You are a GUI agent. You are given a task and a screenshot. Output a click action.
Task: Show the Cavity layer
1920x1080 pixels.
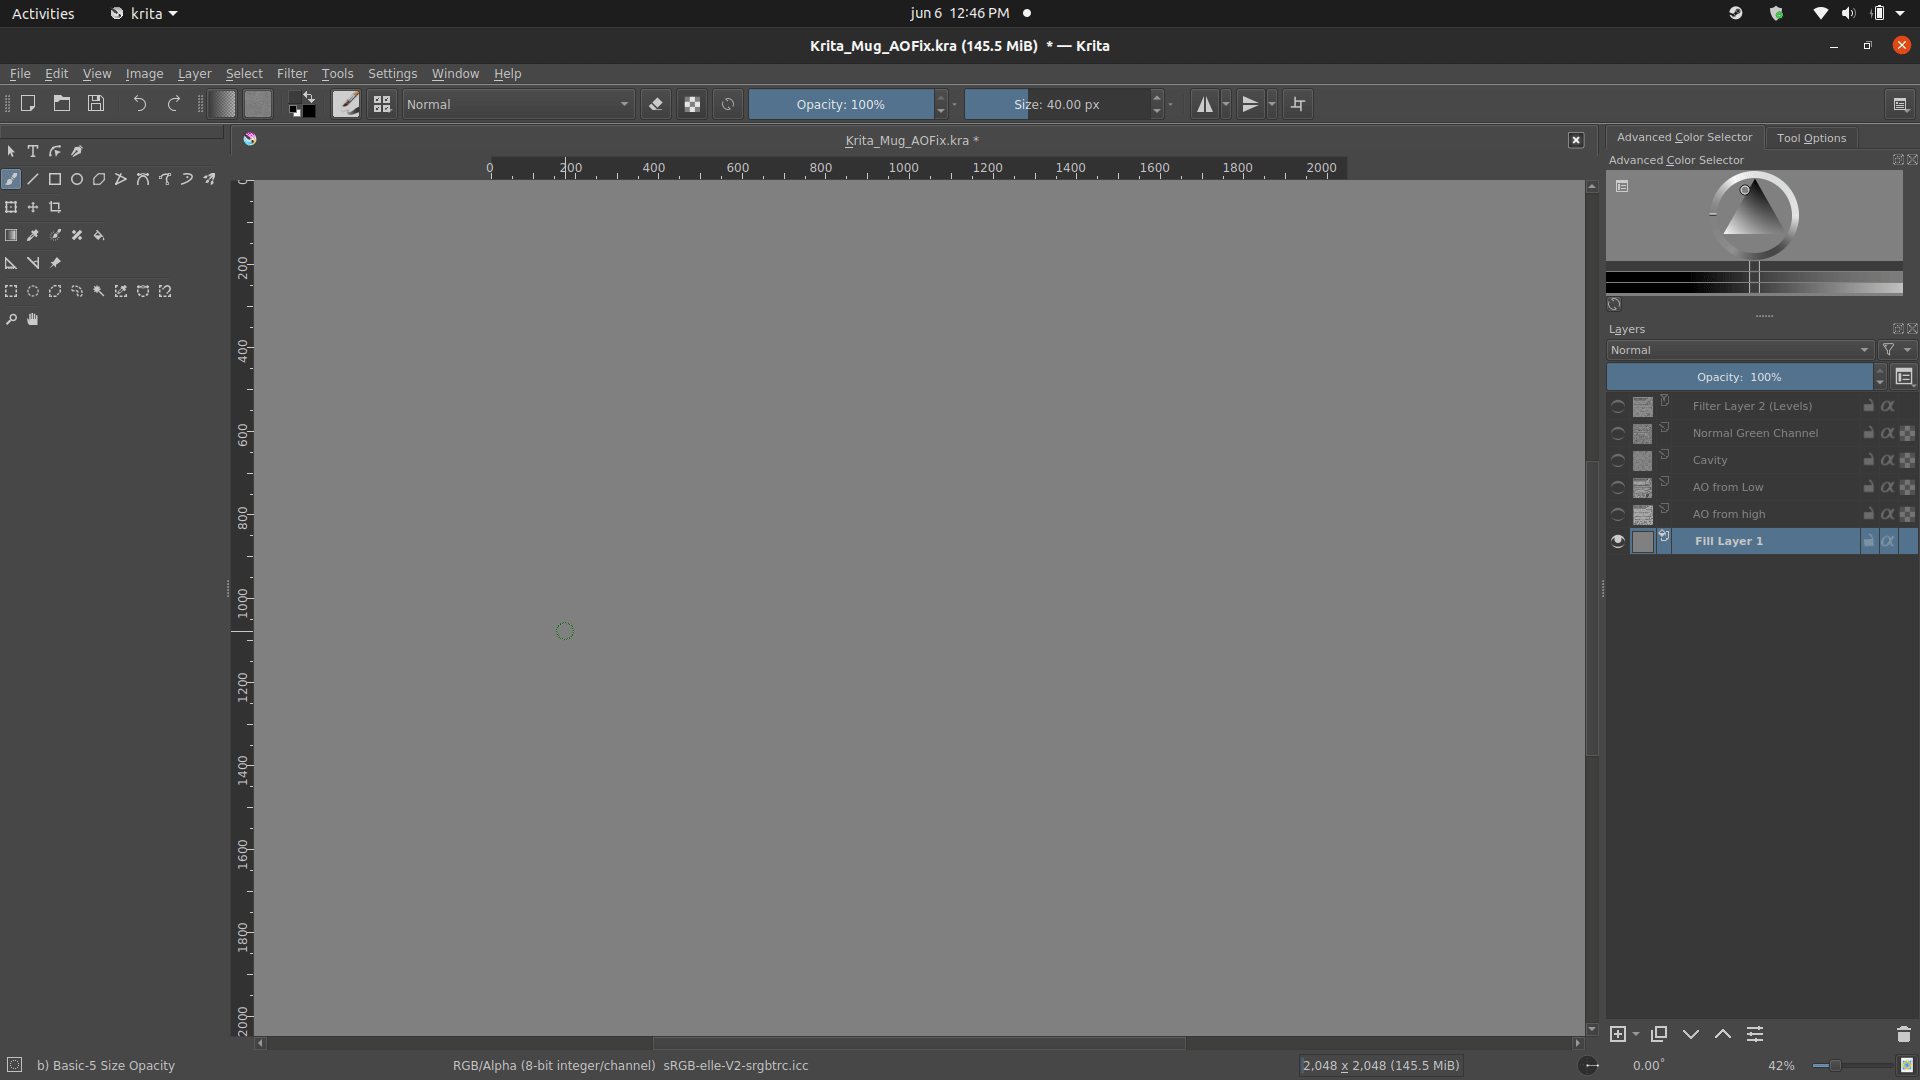pos(1618,461)
